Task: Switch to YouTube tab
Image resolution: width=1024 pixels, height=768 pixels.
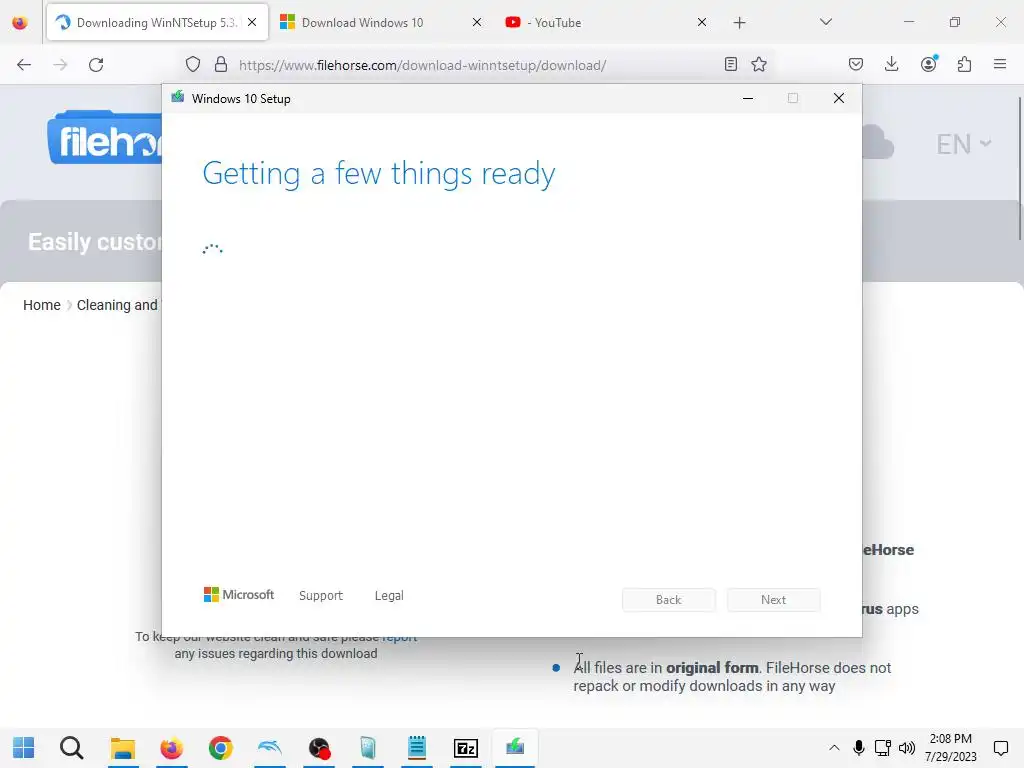Action: pyautogui.click(x=607, y=22)
